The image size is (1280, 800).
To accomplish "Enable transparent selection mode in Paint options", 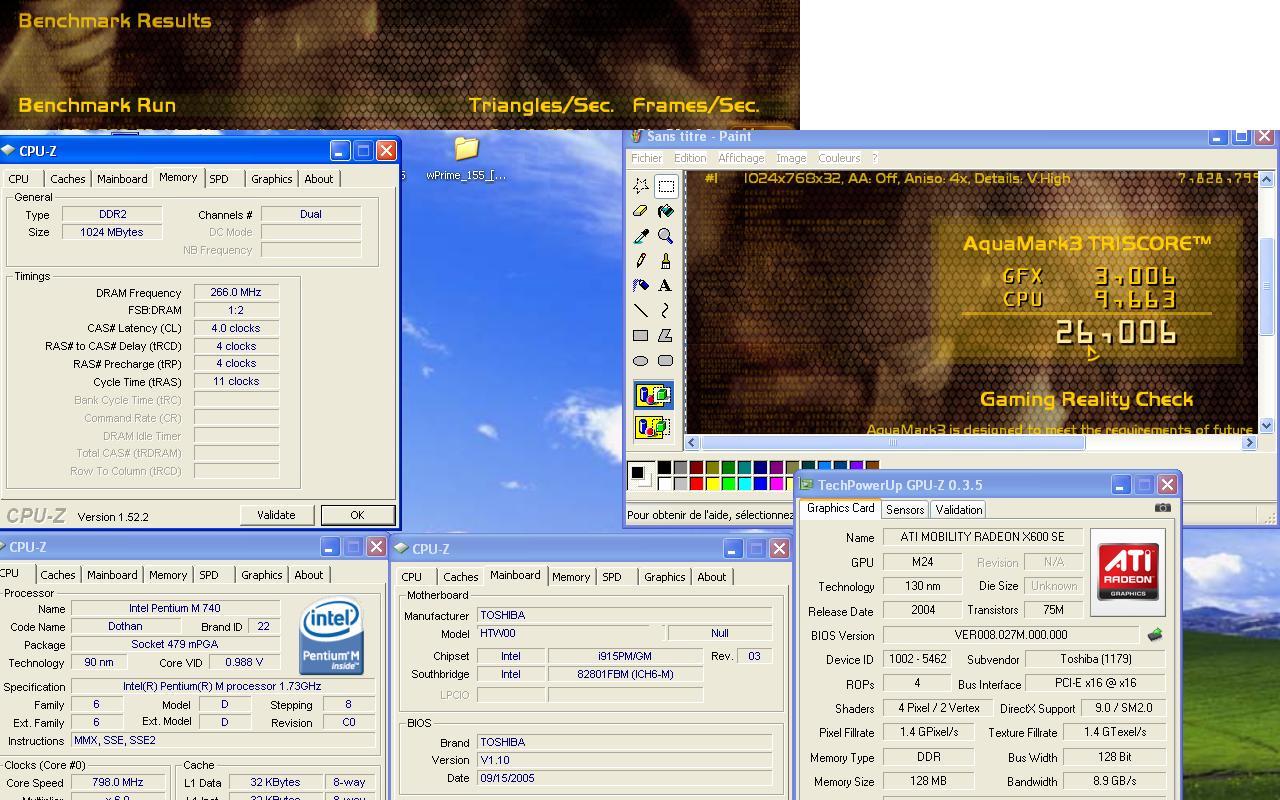I will click(653, 427).
